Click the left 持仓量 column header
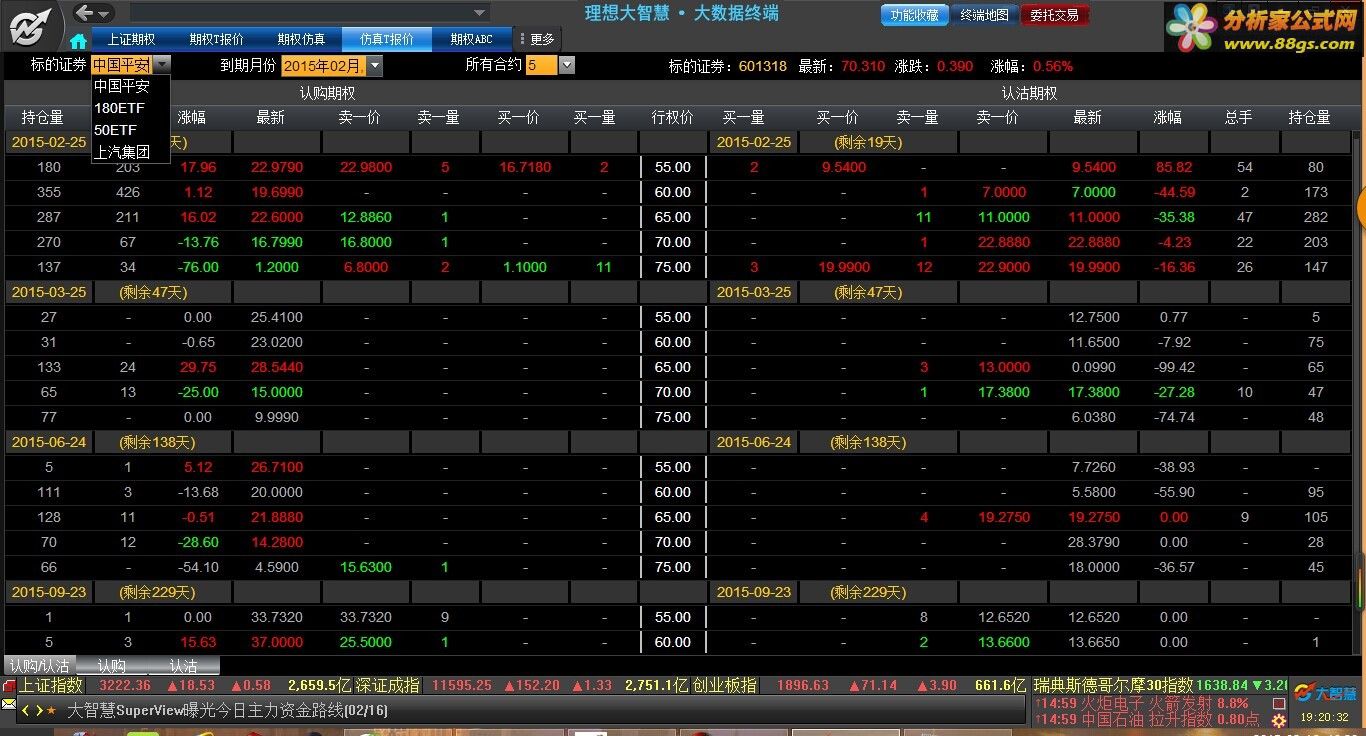Screen dimensions: 1366x736 coord(42,117)
